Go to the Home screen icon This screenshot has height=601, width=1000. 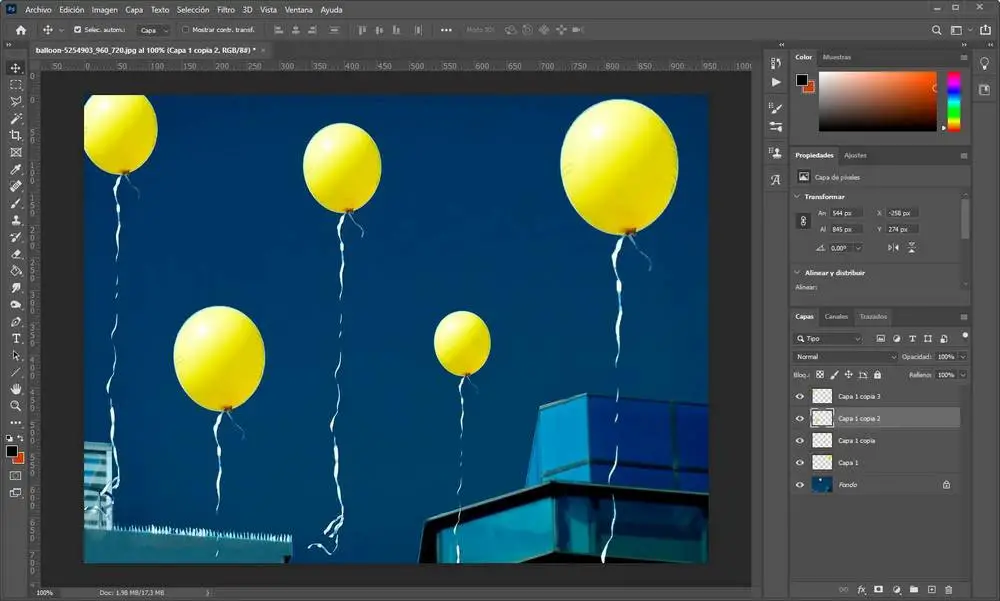click(20, 30)
